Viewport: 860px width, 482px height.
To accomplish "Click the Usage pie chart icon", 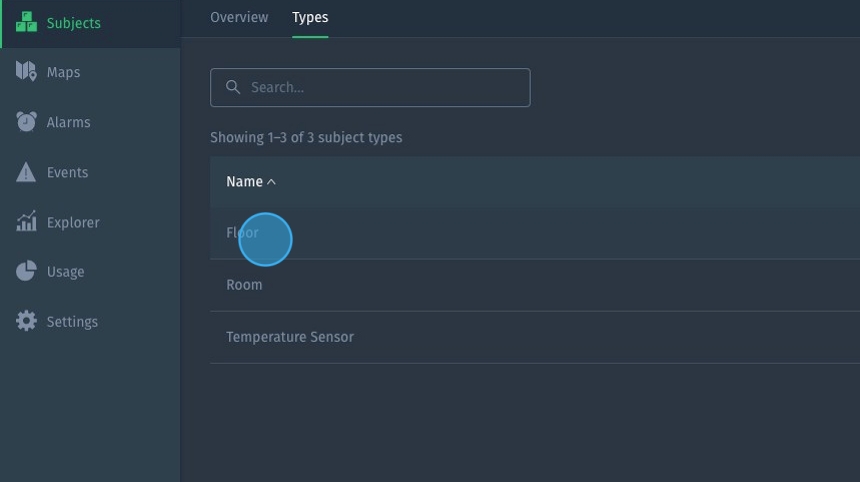I will [26, 272].
